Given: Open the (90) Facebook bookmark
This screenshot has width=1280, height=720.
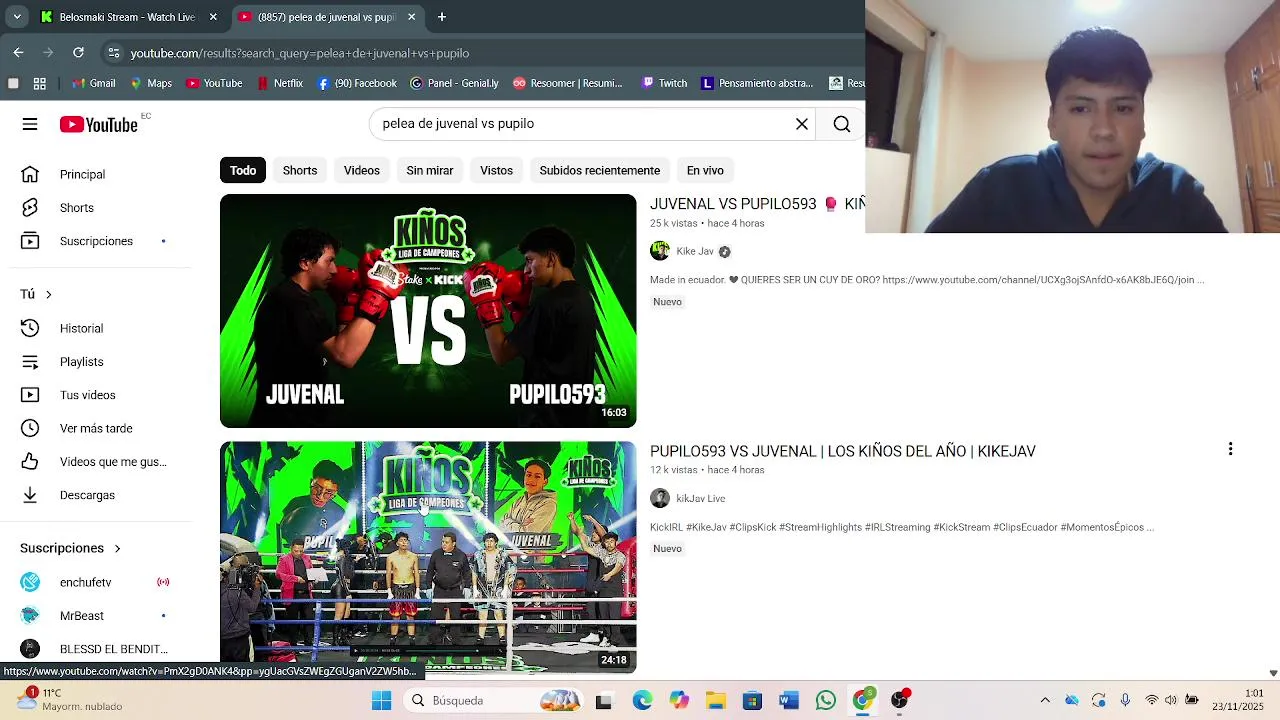Looking at the screenshot, I should tap(357, 83).
